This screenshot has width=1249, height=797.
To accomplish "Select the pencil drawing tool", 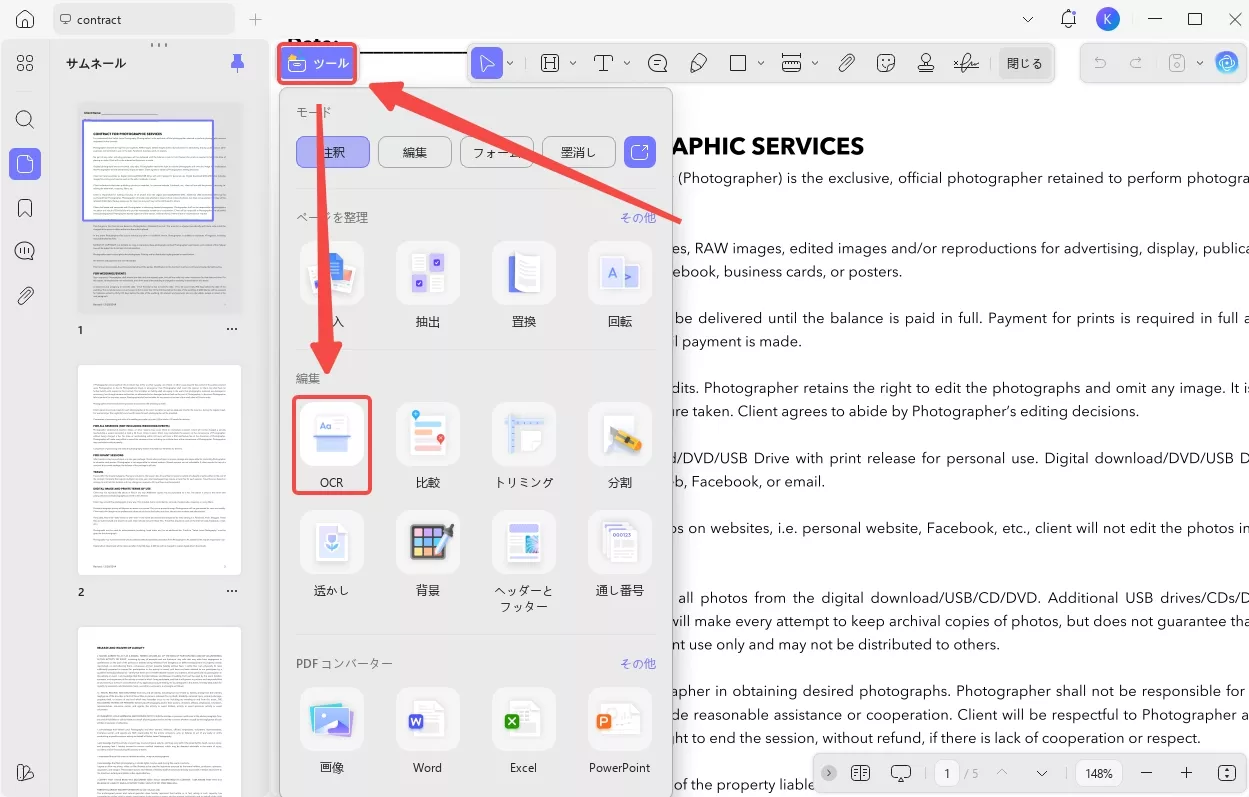I will pyautogui.click(x=699, y=63).
